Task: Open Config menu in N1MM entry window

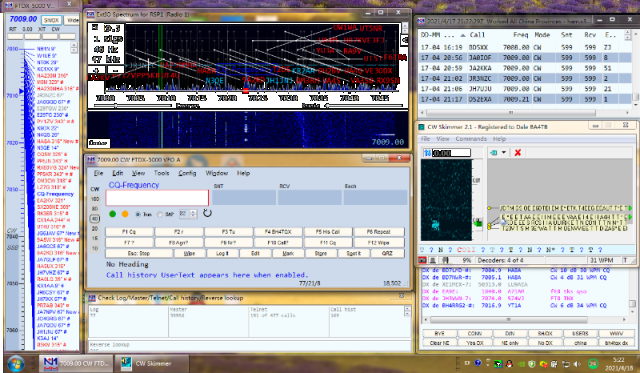Action: pyautogui.click(x=187, y=173)
